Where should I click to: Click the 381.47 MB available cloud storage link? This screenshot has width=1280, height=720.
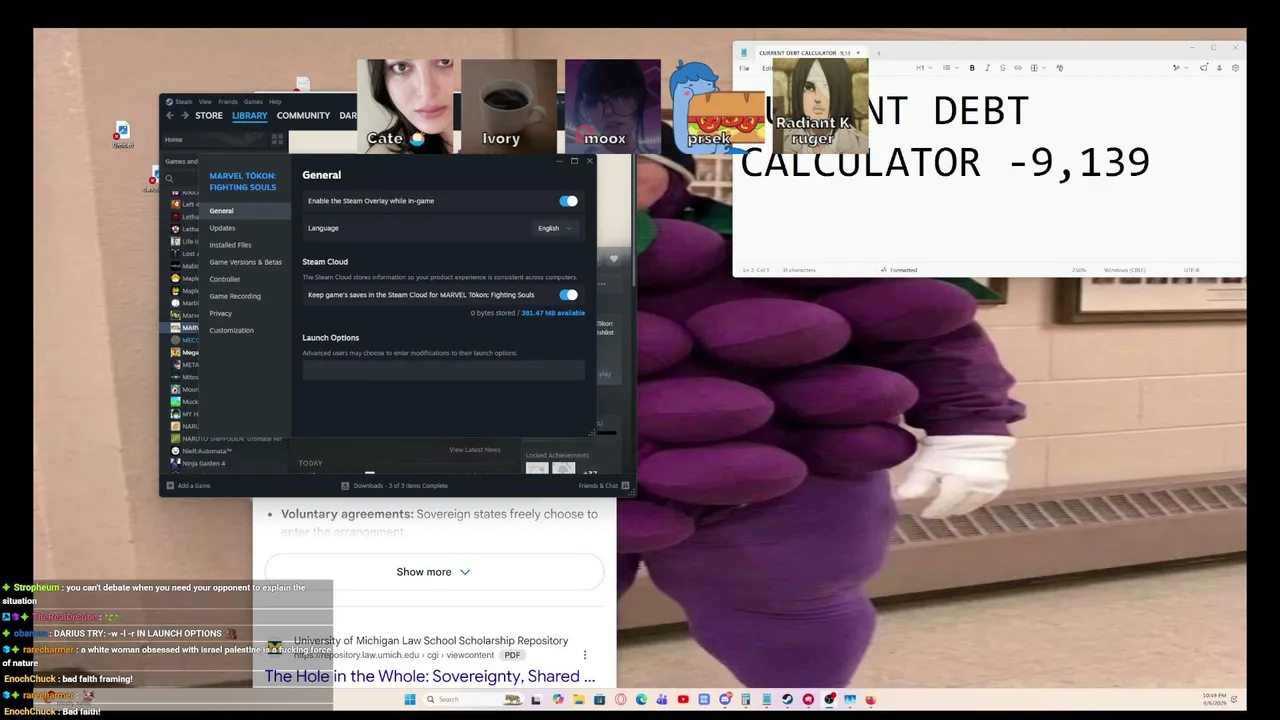(x=553, y=313)
